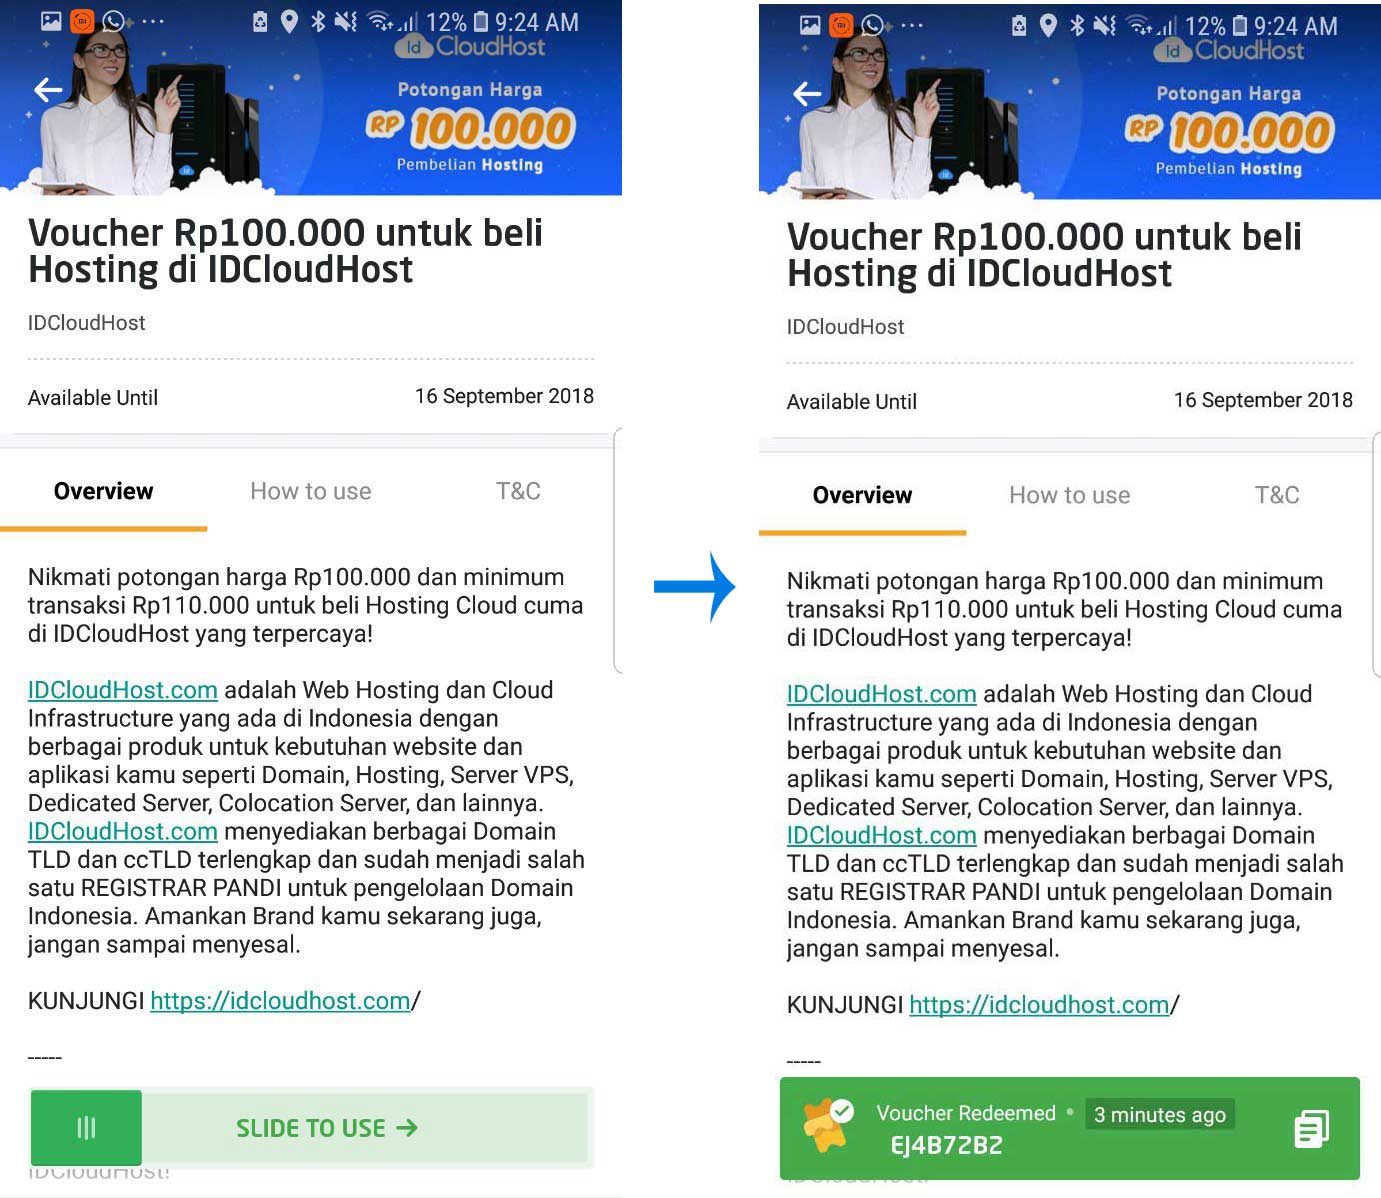The image size is (1381, 1198).
Task: Tap the Bluetooth icon in the status bar
Action: pyautogui.click(x=320, y=21)
